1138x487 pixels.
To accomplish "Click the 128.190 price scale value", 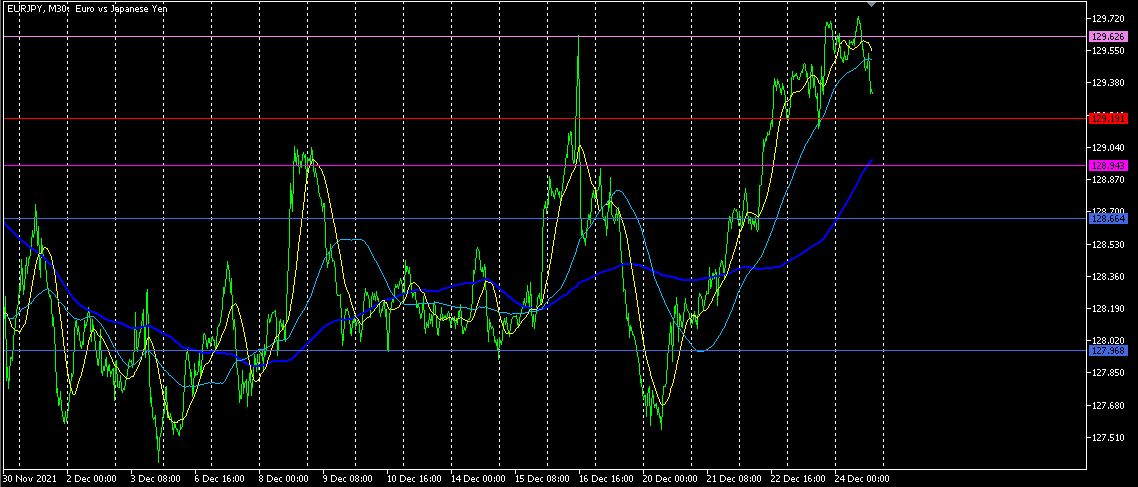I will 1108,308.
